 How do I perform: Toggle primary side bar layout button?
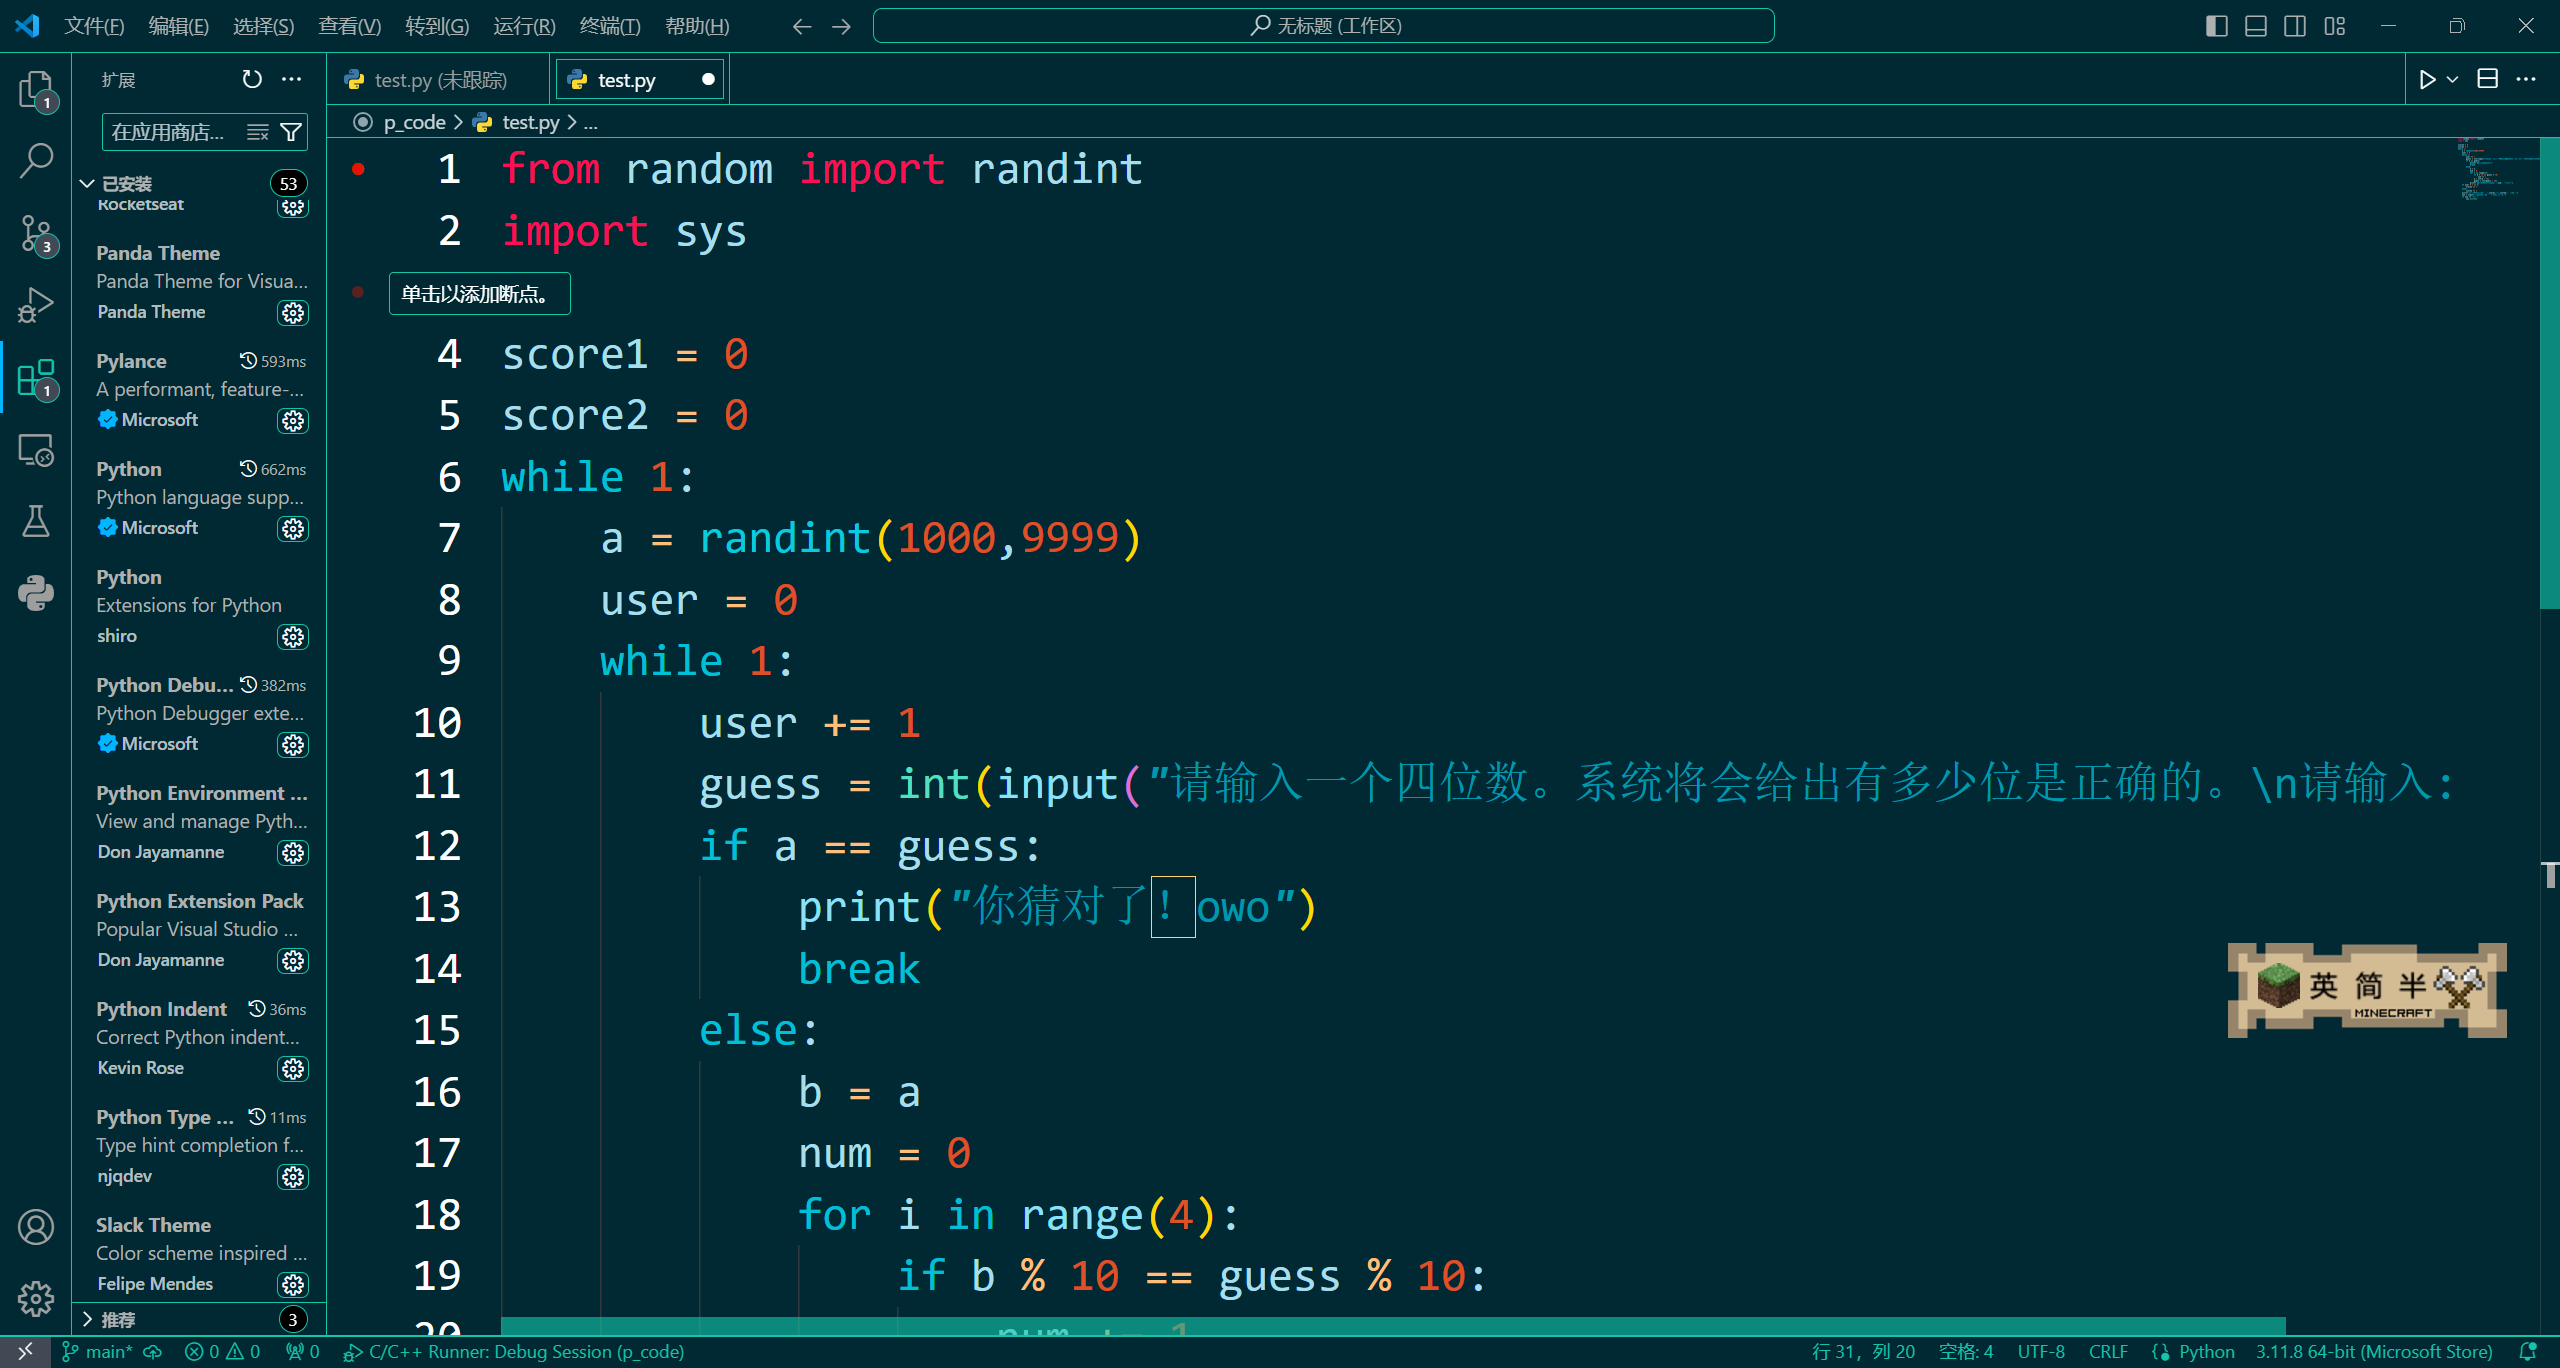pyautogui.click(x=2216, y=26)
